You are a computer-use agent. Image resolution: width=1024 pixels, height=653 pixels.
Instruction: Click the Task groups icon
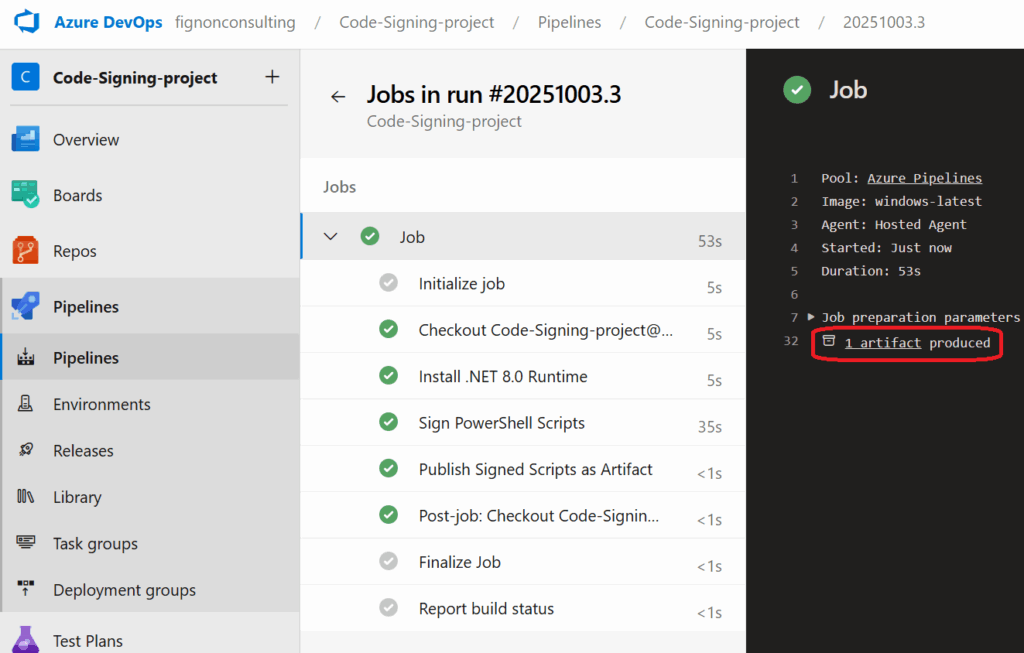pyautogui.click(x=26, y=544)
